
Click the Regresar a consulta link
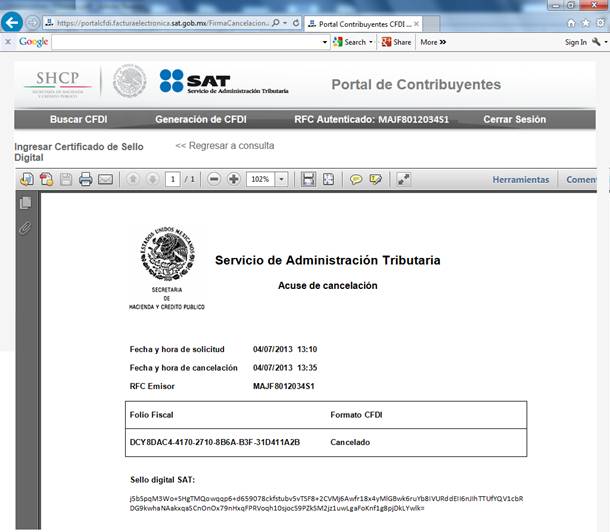point(224,146)
